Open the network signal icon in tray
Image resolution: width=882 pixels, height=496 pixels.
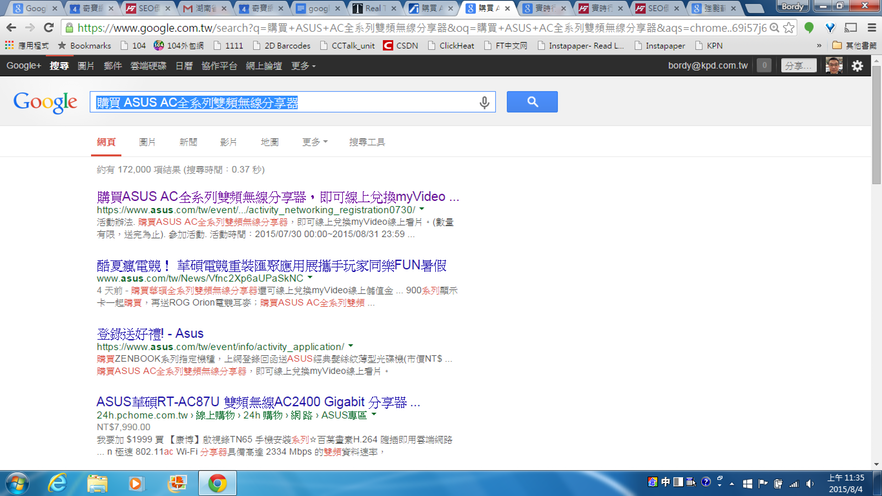tap(794, 484)
